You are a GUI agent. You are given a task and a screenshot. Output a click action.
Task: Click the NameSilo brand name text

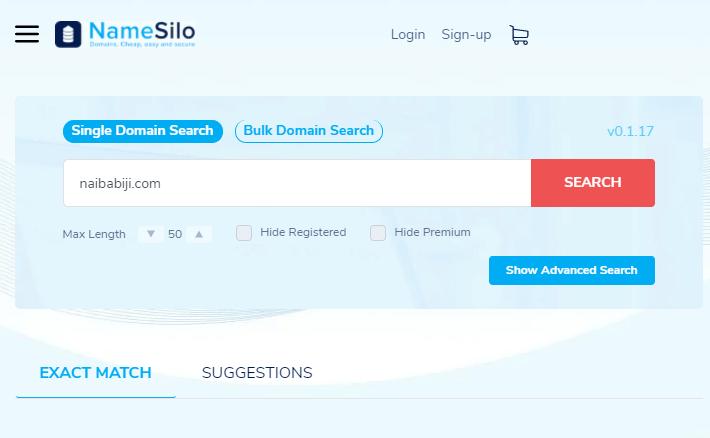[x=142, y=31]
